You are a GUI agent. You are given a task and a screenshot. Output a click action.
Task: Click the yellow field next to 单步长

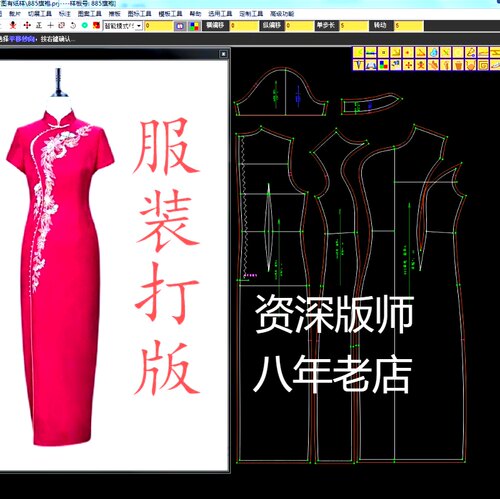coord(354,26)
